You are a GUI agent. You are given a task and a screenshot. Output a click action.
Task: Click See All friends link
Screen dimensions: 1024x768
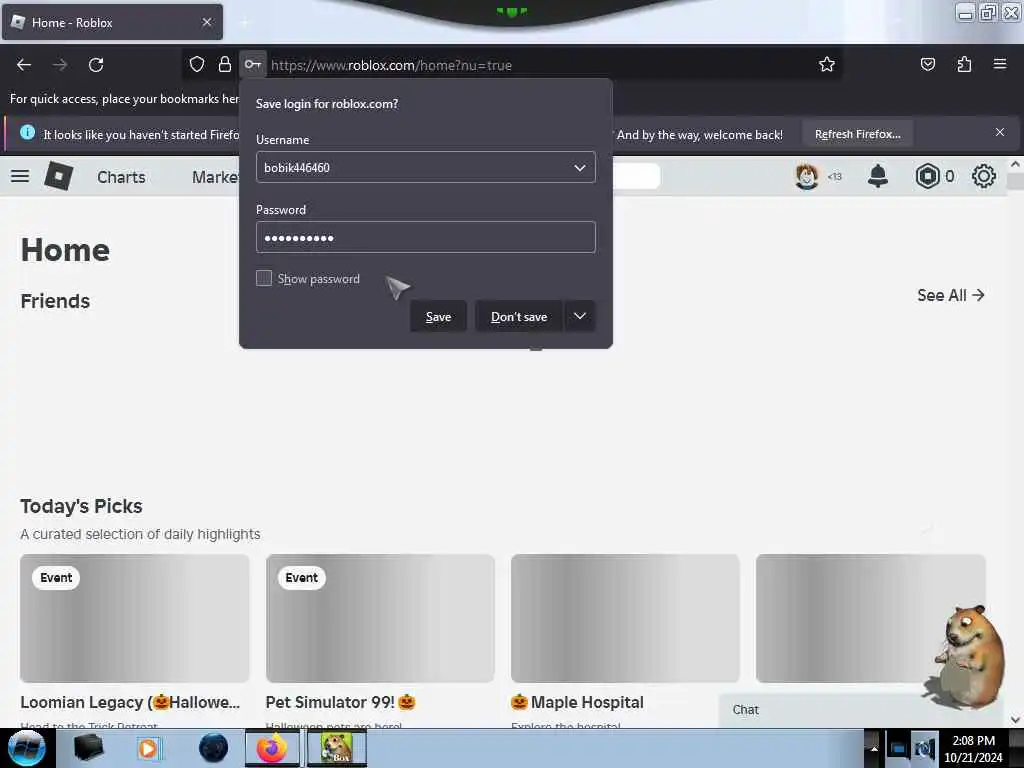950,295
